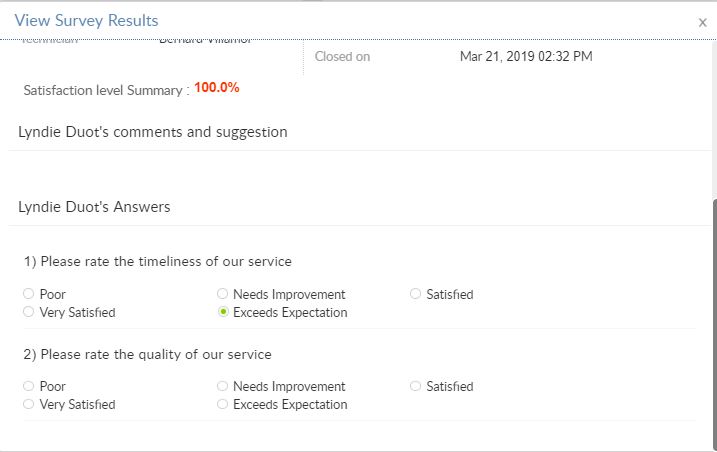Viewport: 717px width, 452px height.
Task: Close the View Survey Results dialog
Action: click(x=702, y=21)
